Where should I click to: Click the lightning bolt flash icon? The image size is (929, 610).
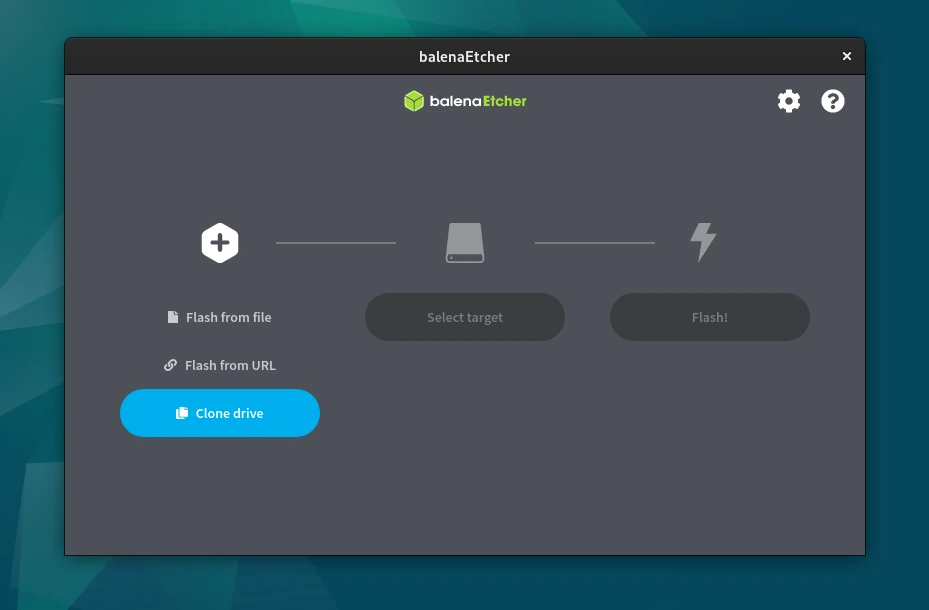703,242
